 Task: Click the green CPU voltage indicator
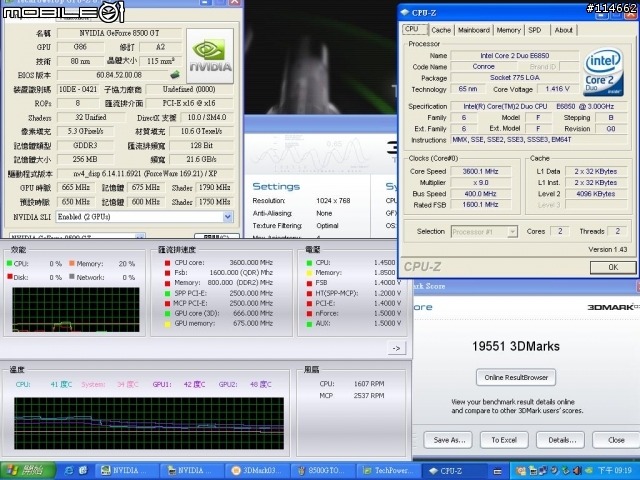click(309, 263)
